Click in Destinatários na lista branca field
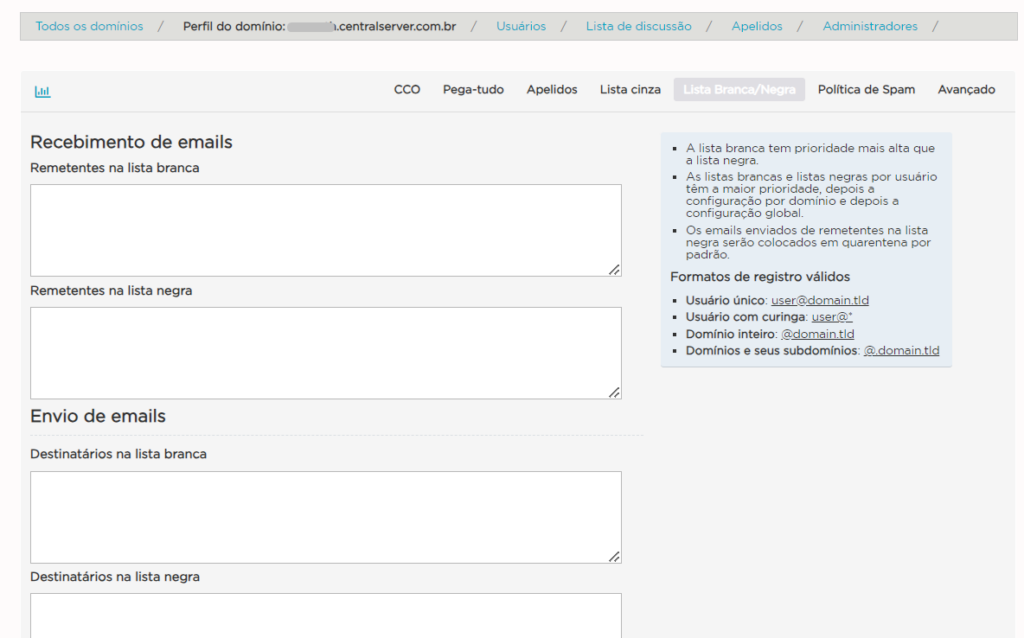Viewport: 1024px width, 638px height. [x=325, y=517]
